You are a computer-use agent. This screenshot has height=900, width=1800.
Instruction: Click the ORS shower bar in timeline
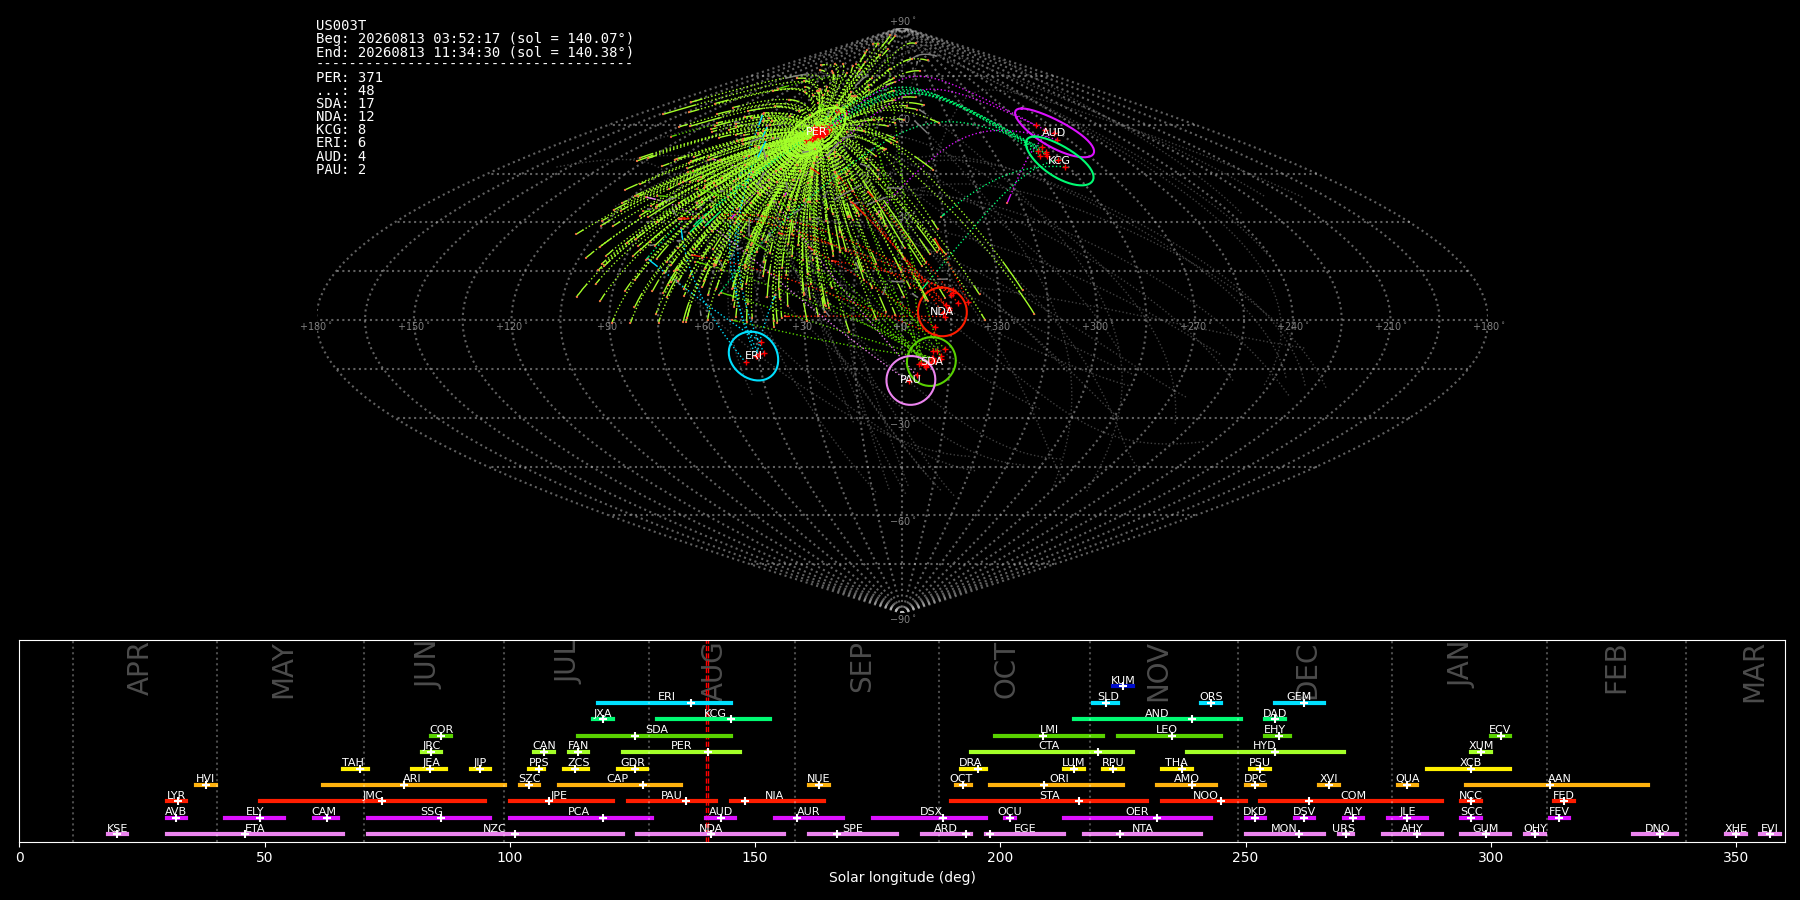[x=1211, y=703]
